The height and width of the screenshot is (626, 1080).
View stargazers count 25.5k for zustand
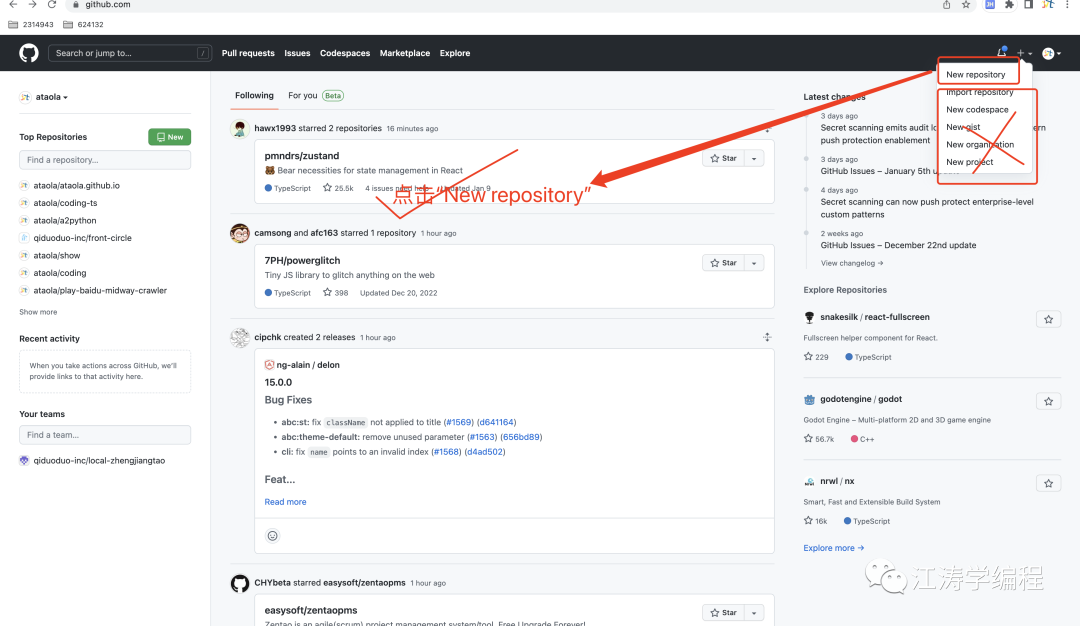[x=338, y=188]
